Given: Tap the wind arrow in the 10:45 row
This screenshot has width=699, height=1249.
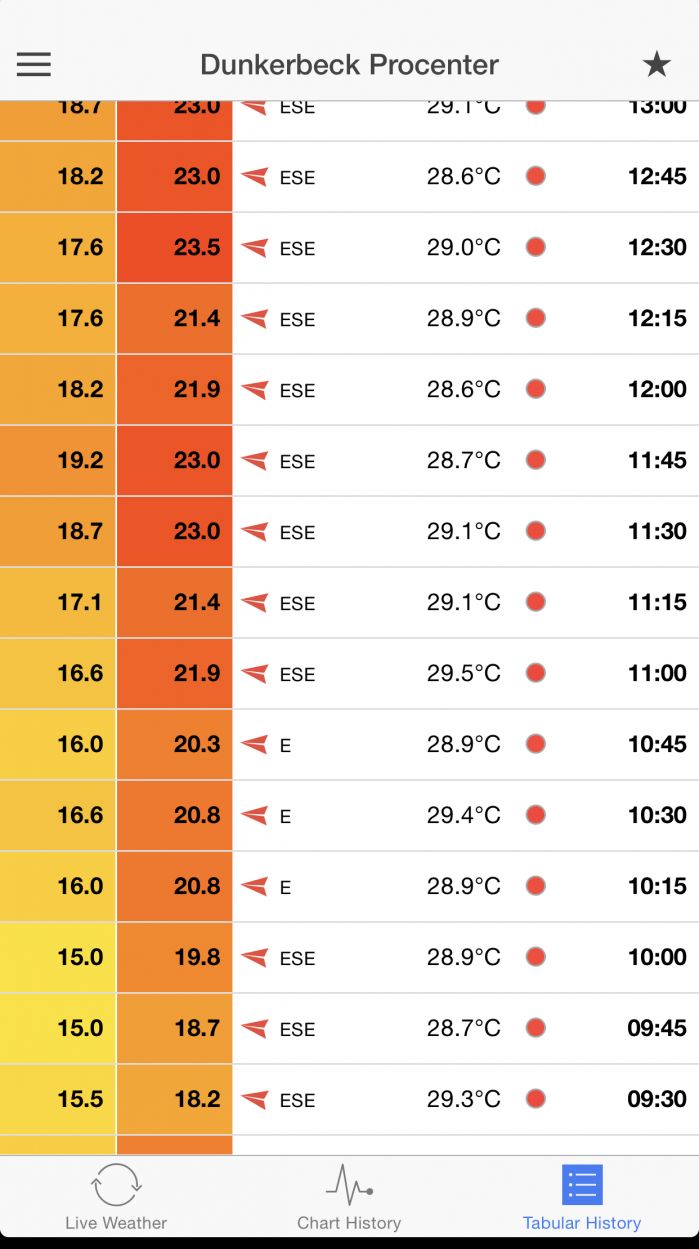Looking at the screenshot, I should (255, 745).
